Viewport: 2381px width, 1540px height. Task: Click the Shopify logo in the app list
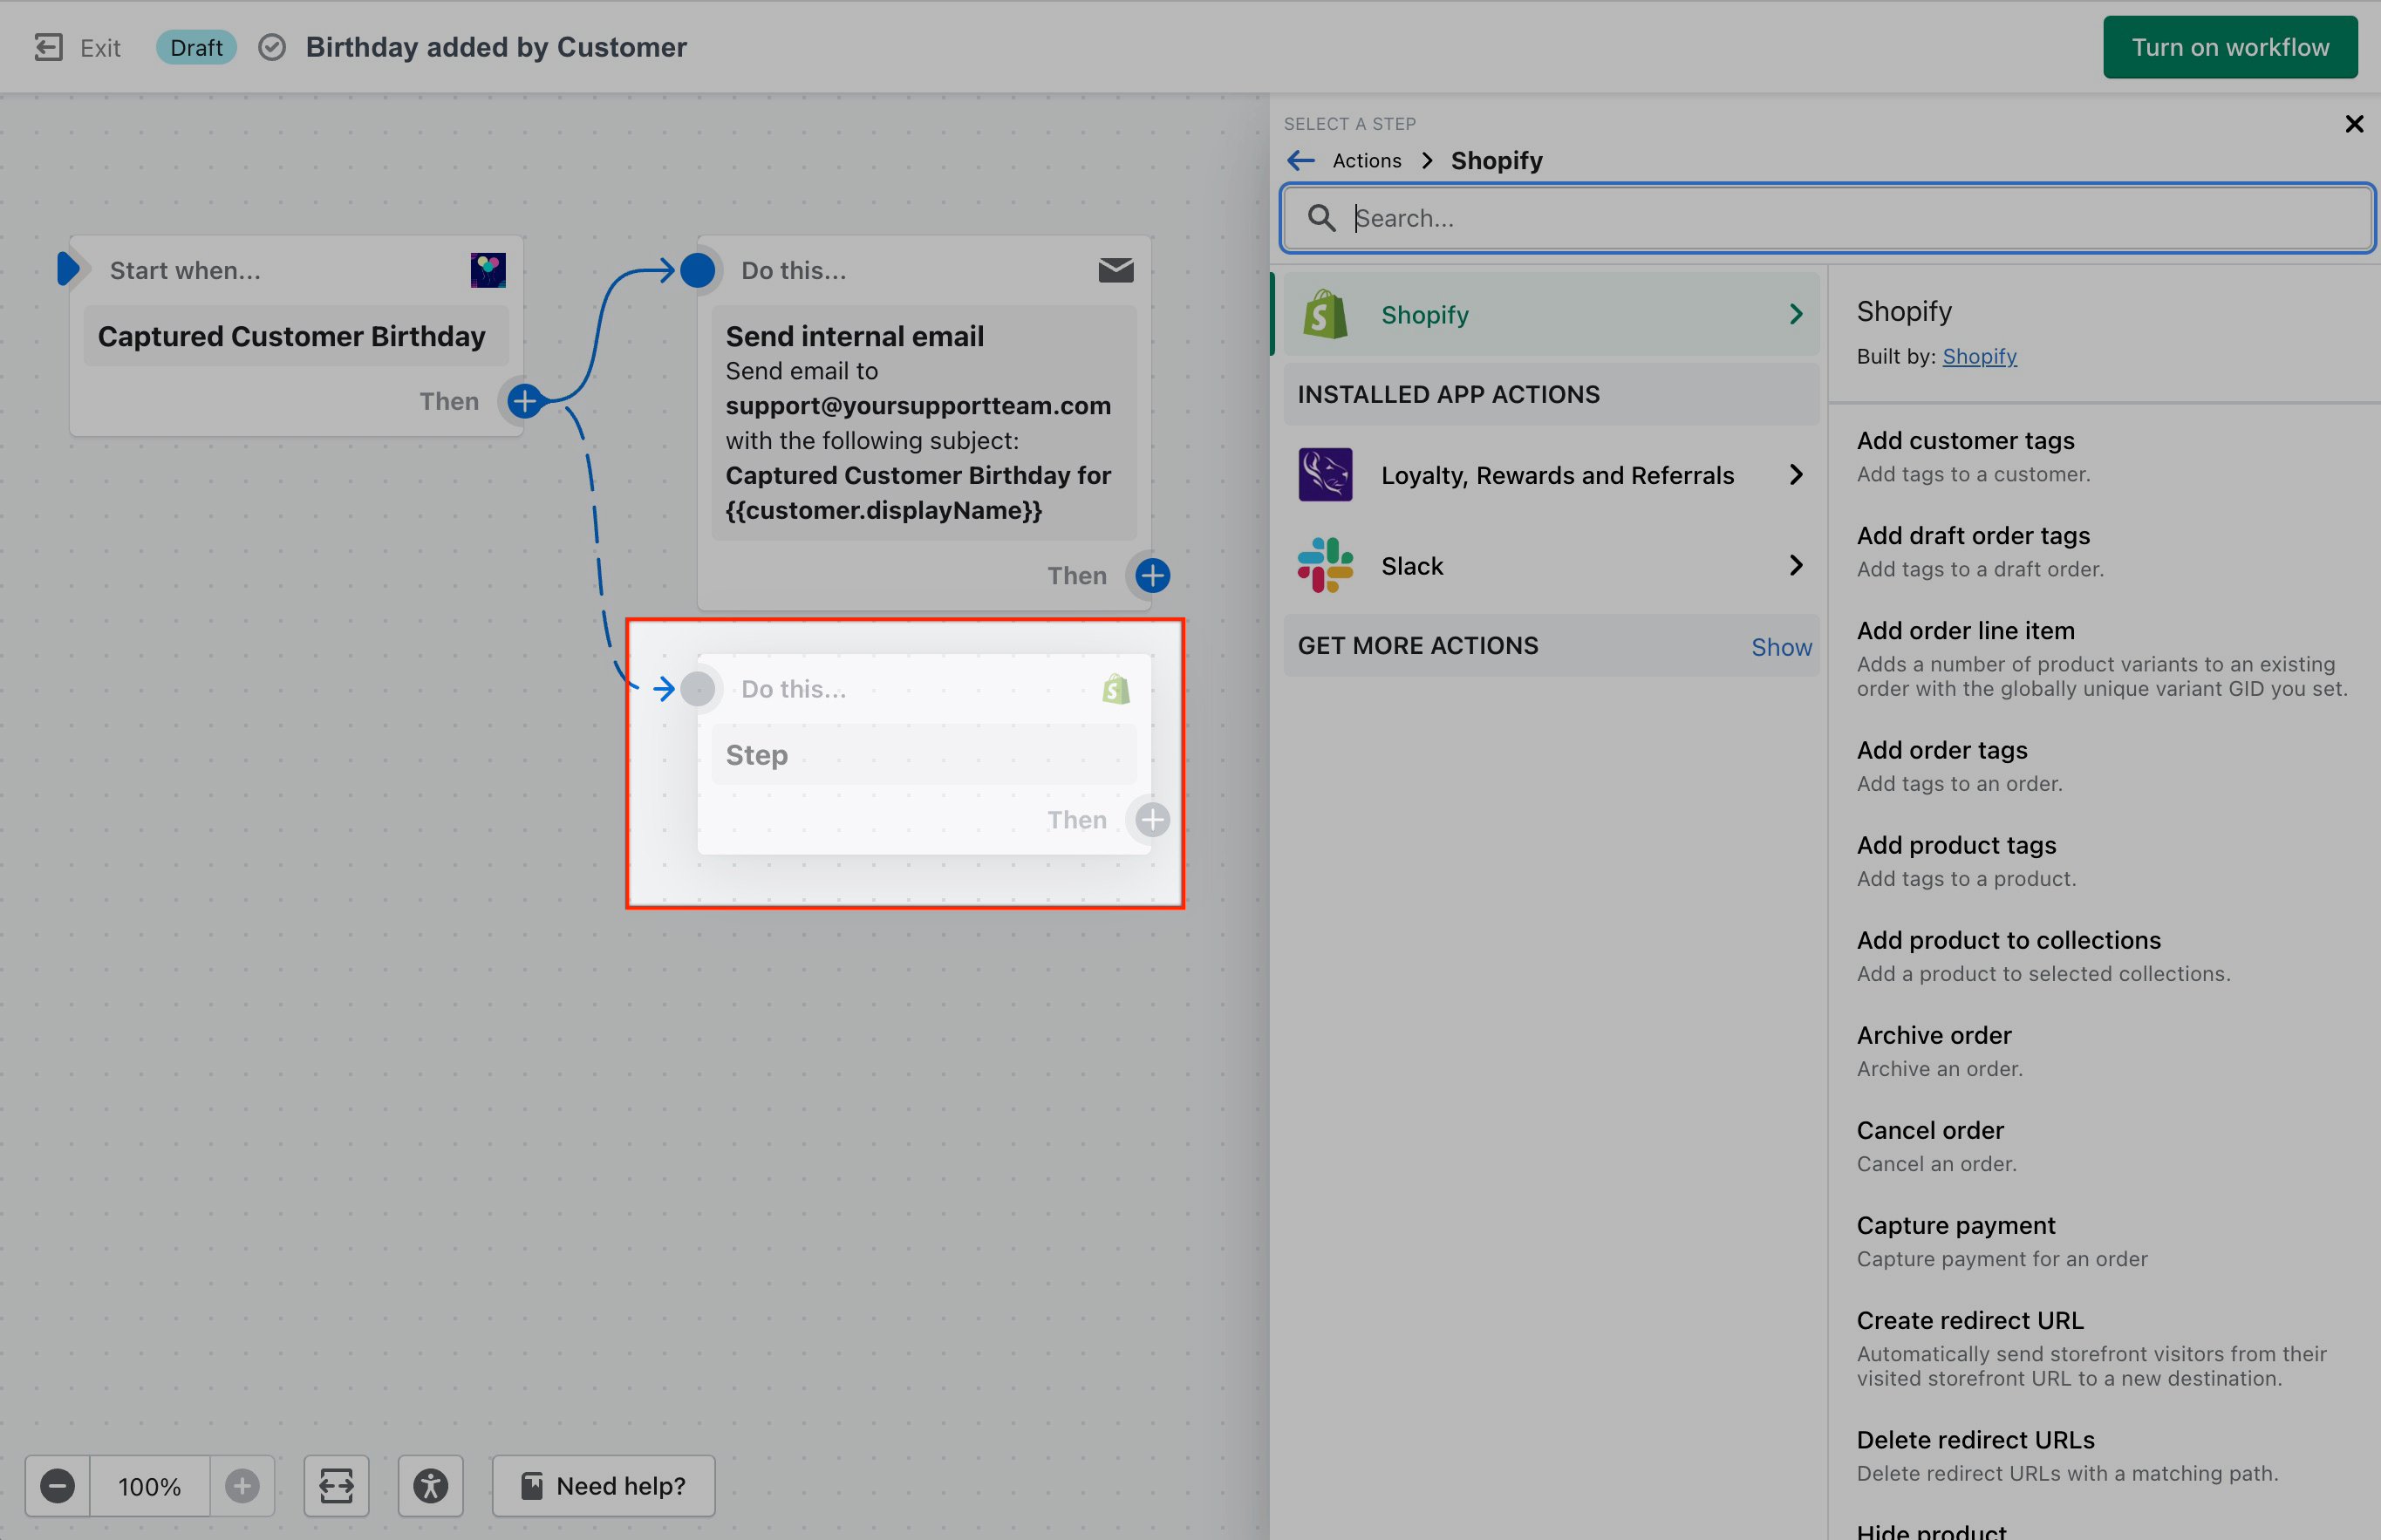coord(1325,314)
